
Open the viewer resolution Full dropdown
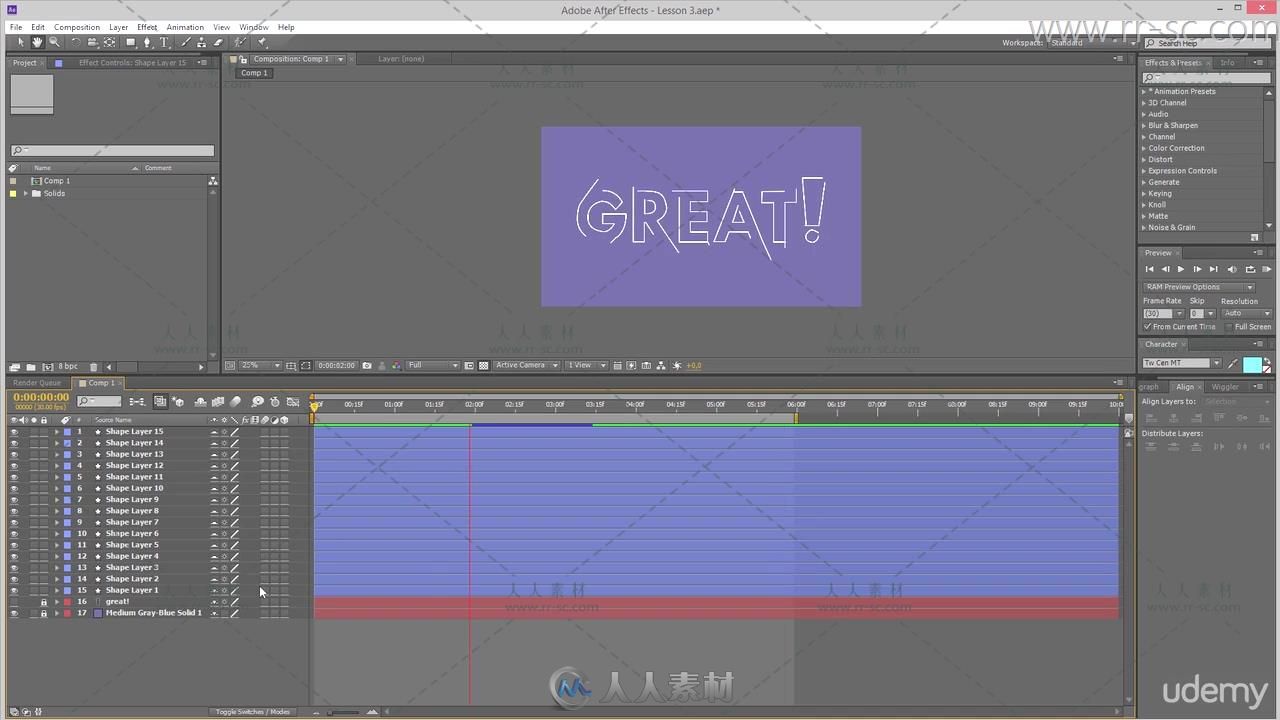(x=432, y=366)
